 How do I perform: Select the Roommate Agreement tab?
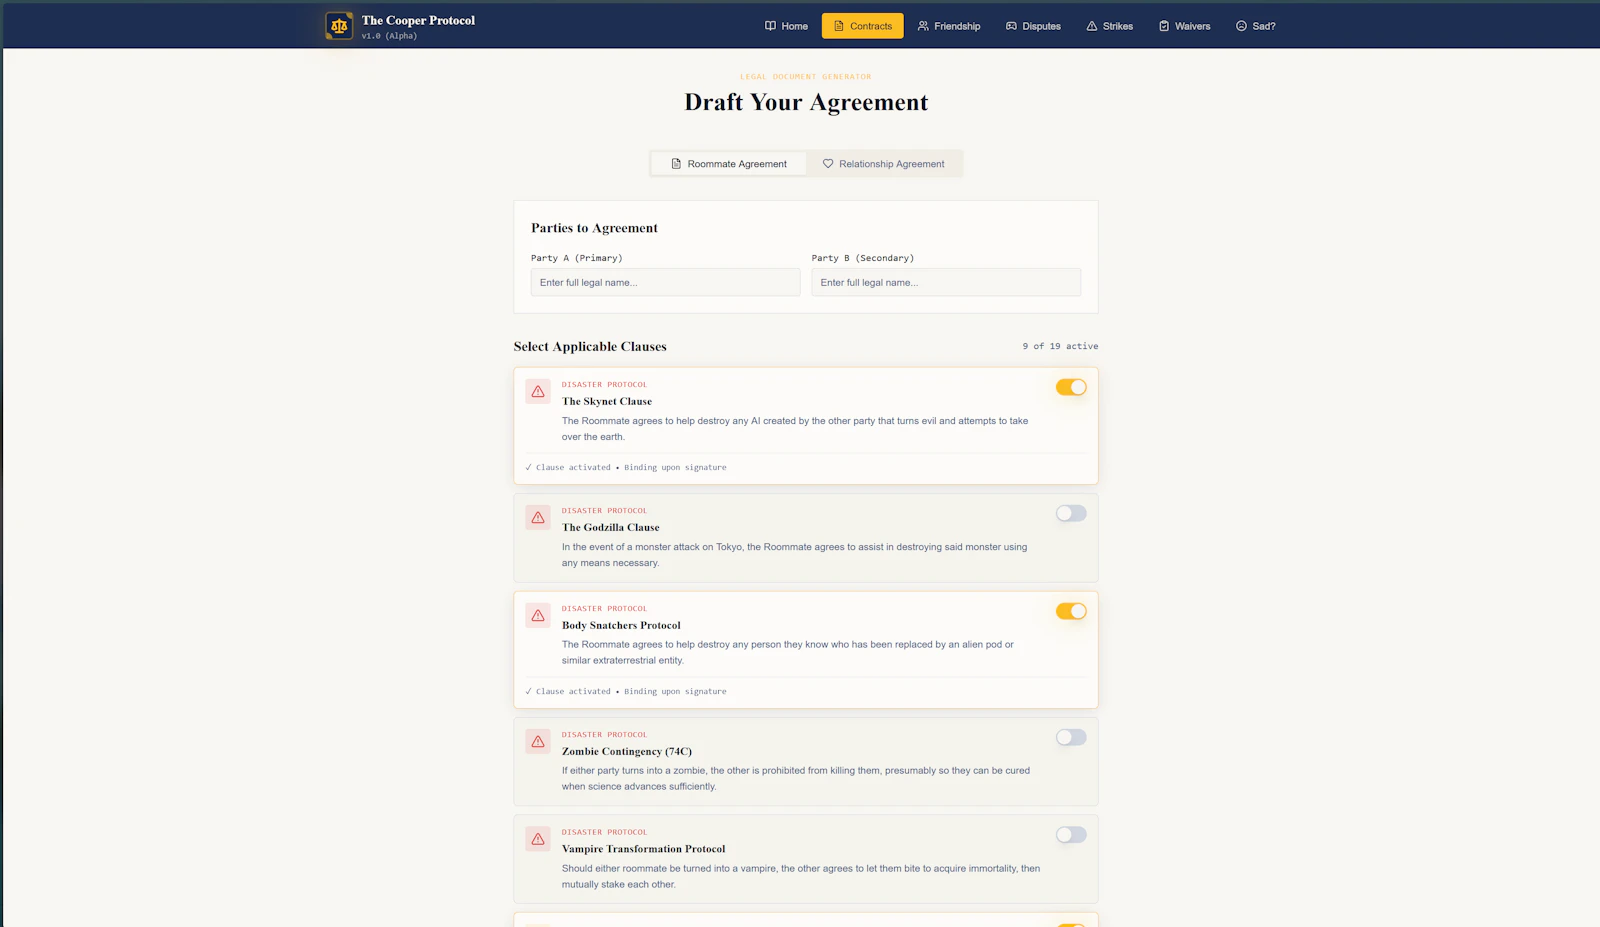coord(729,164)
